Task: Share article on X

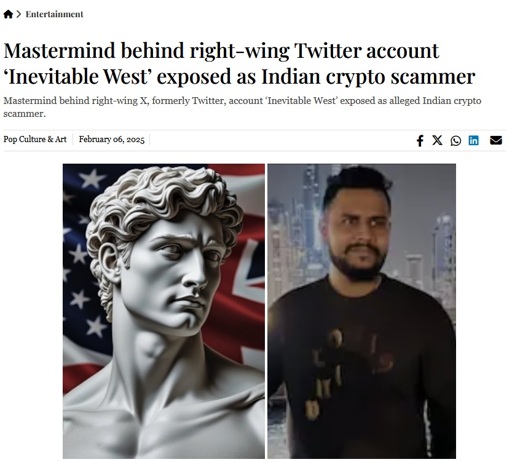Action: 437,140
